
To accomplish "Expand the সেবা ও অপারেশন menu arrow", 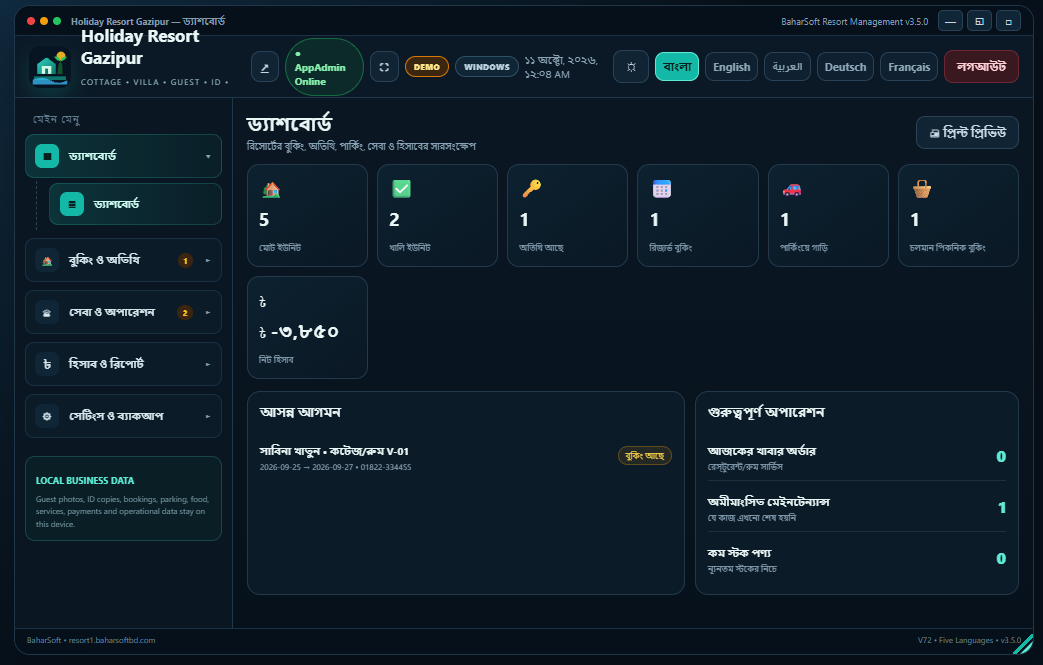I will pyautogui.click(x=208, y=313).
